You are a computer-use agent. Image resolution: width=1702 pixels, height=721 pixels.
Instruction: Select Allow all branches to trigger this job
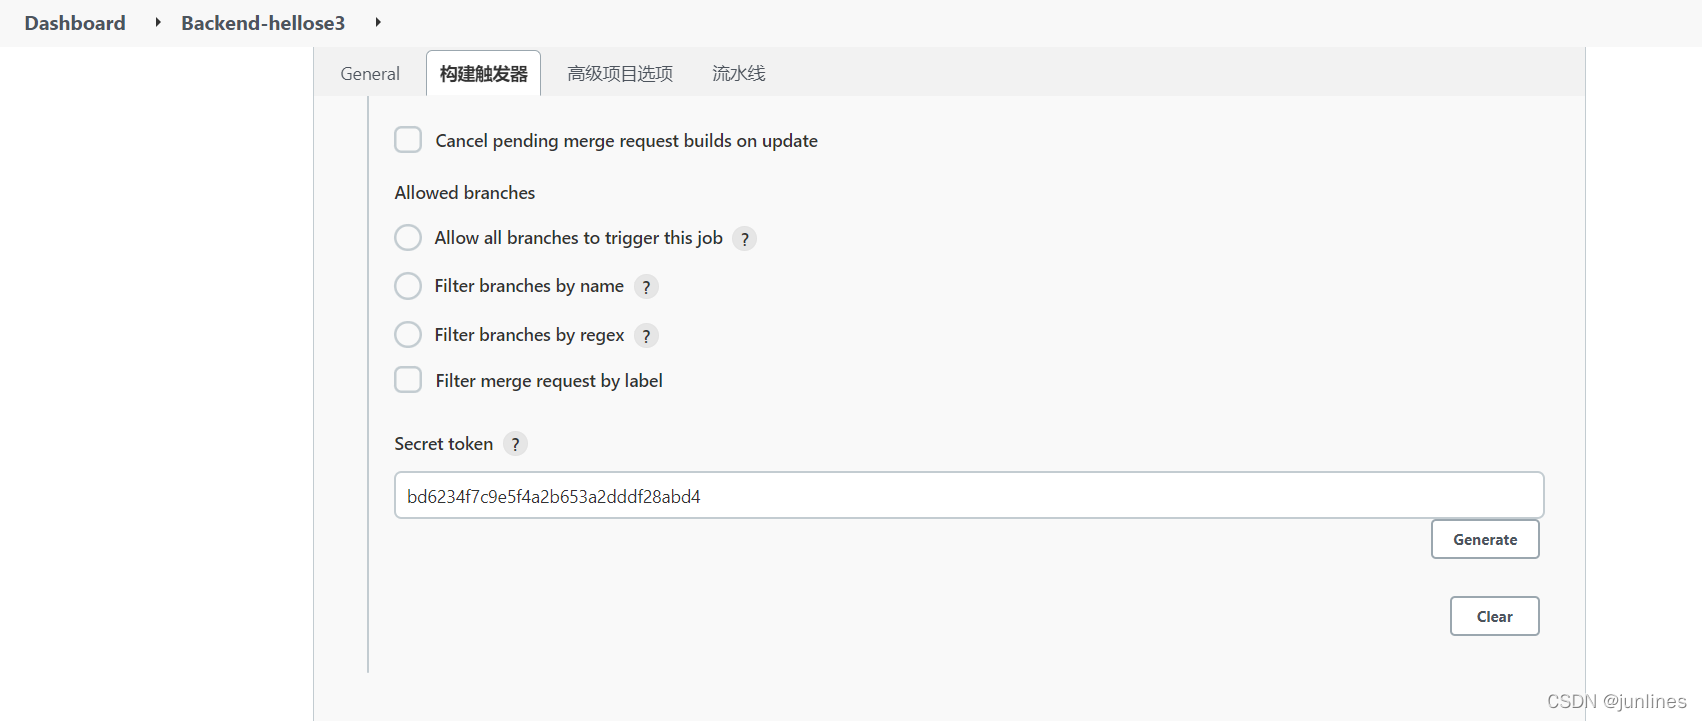click(408, 237)
